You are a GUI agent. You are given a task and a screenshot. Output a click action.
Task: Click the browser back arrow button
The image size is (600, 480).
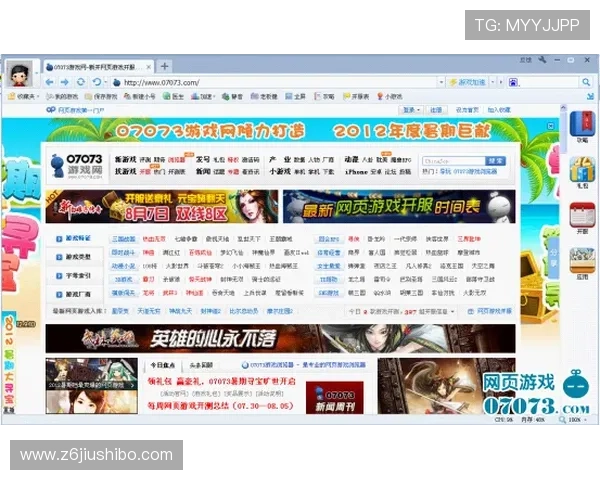coord(50,81)
